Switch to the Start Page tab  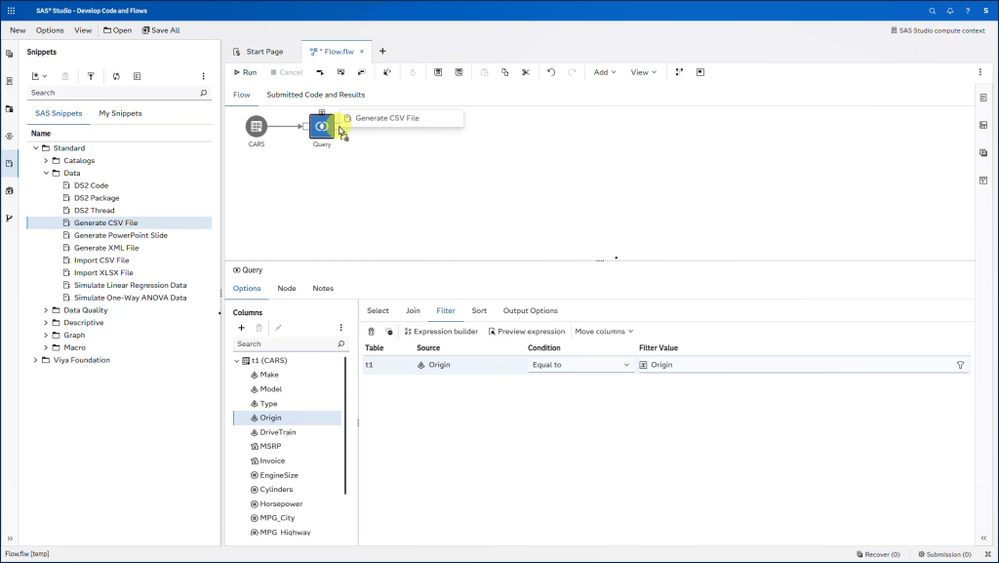point(258,52)
